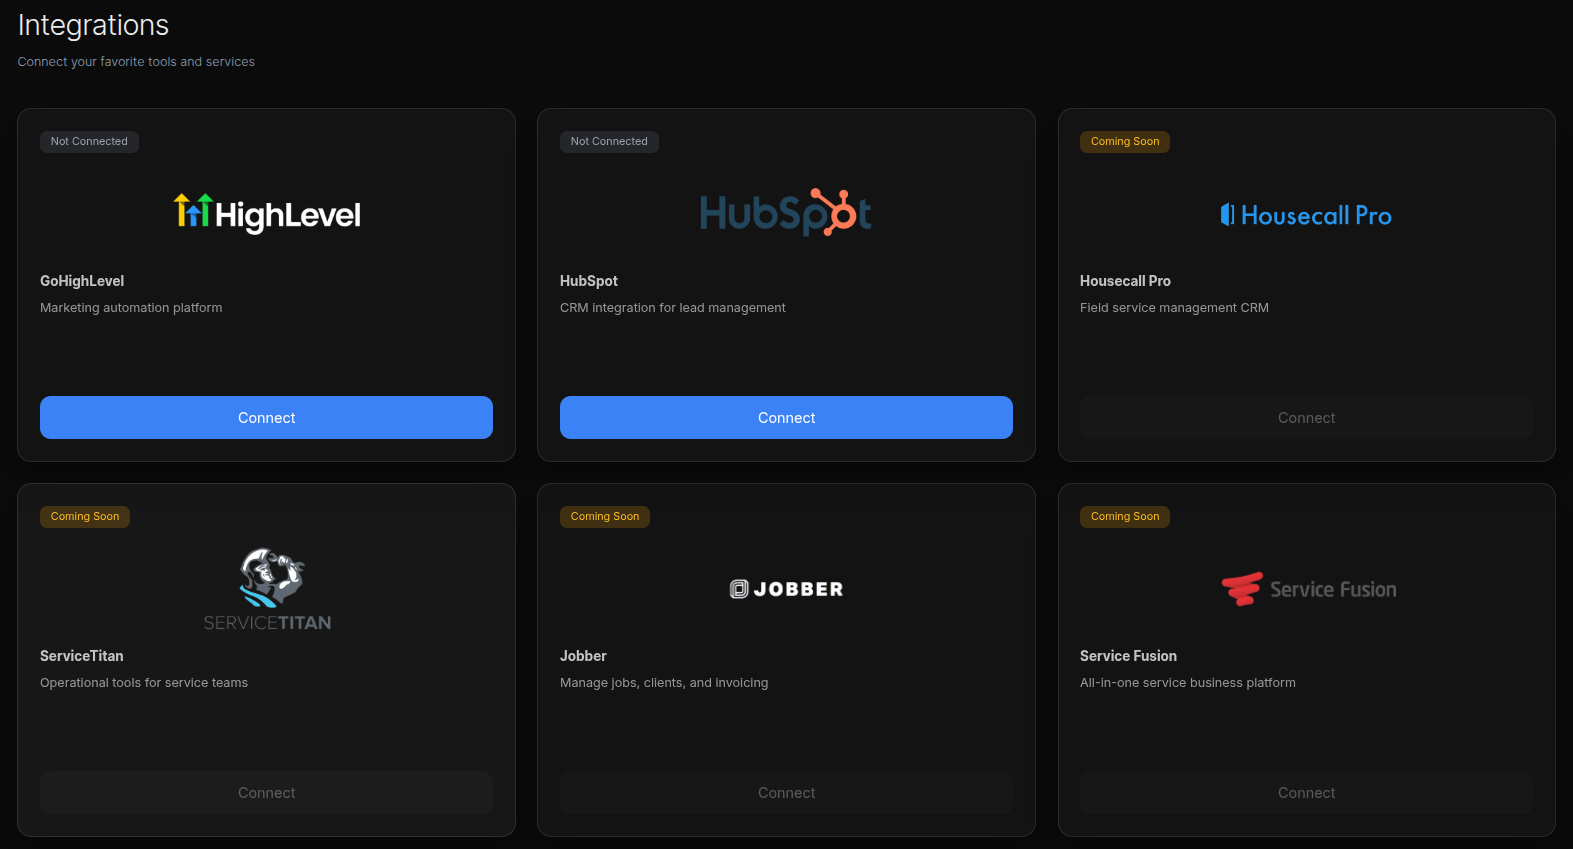
Task: Click the ServiceTitan card title
Action: (x=82, y=656)
